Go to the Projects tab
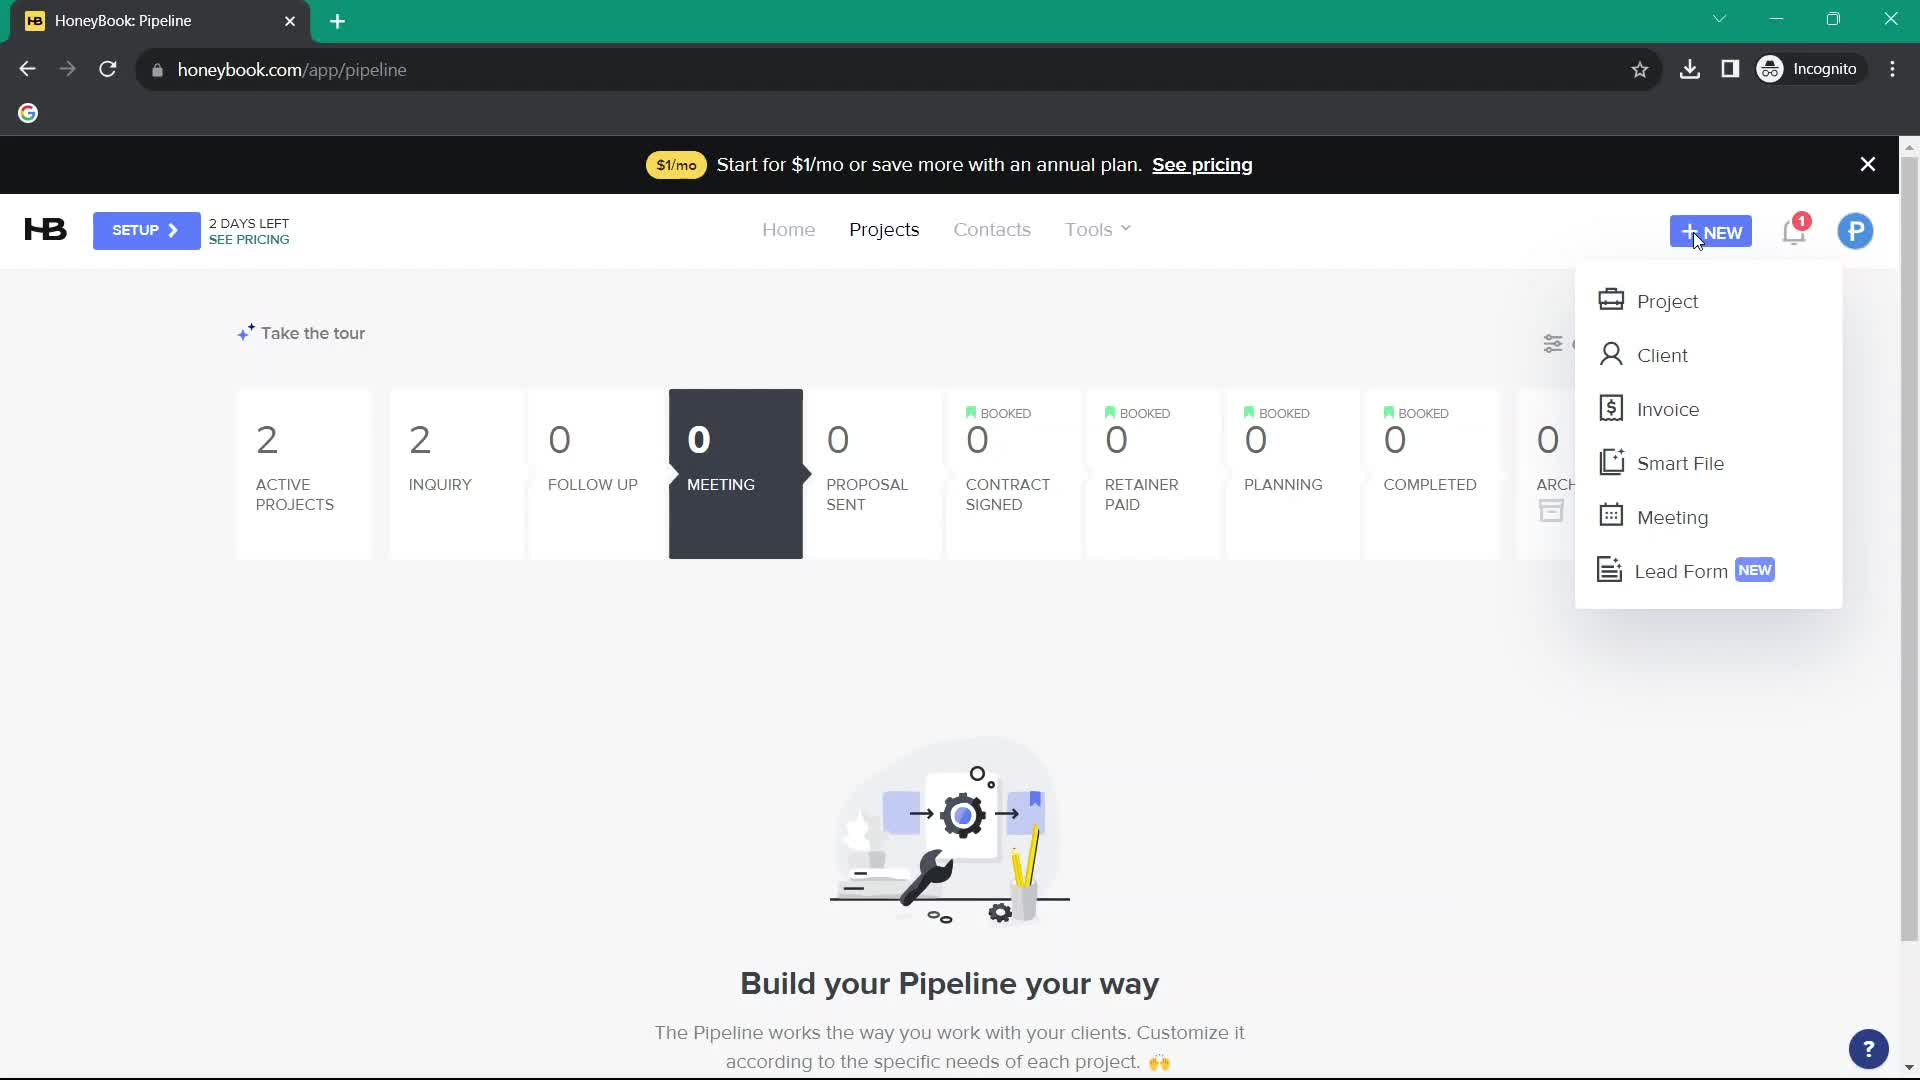1920x1080 pixels. (x=884, y=230)
